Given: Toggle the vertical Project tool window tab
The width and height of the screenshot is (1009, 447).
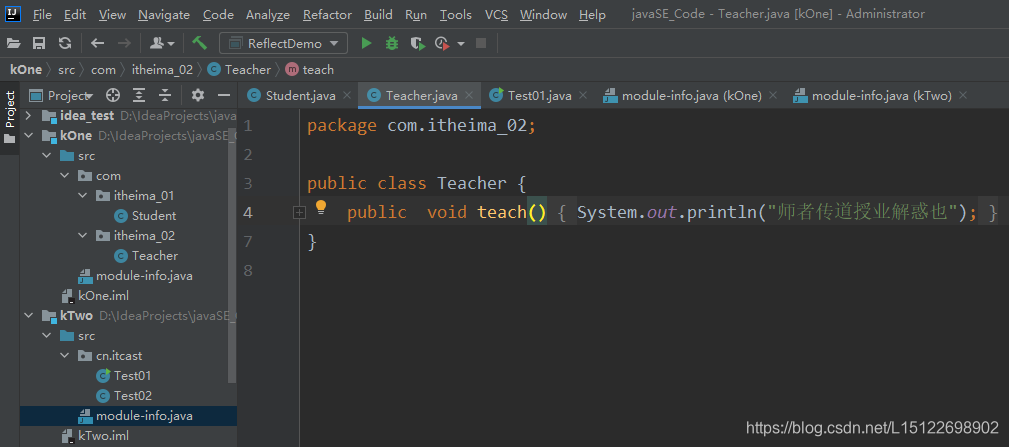Looking at the screenshot, I should click(x=10, y=118).
